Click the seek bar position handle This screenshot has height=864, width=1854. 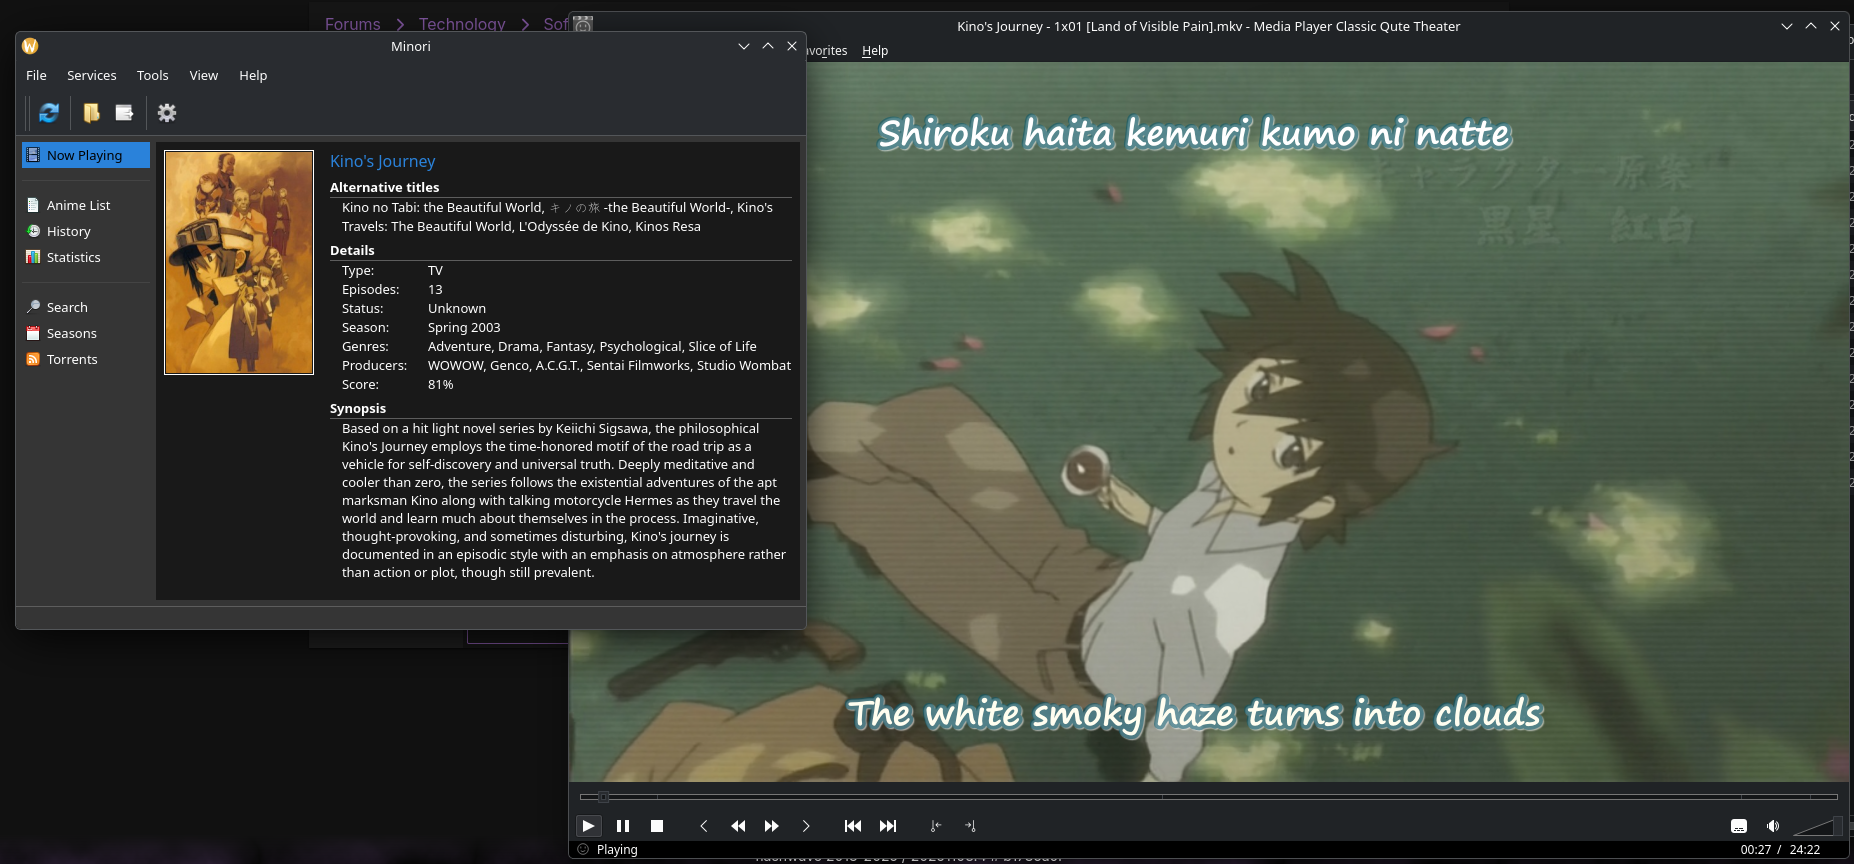click(603, 797)
